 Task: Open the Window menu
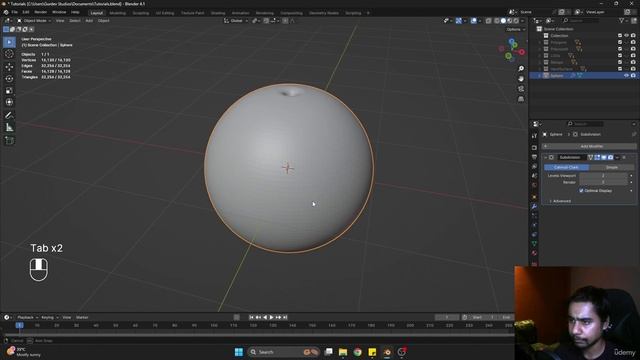click(x=59, y=12)
